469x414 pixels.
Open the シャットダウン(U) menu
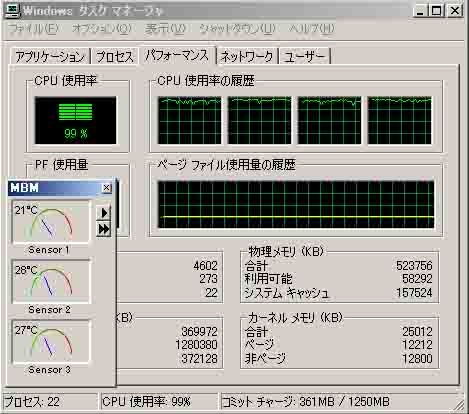coord(237,29)
